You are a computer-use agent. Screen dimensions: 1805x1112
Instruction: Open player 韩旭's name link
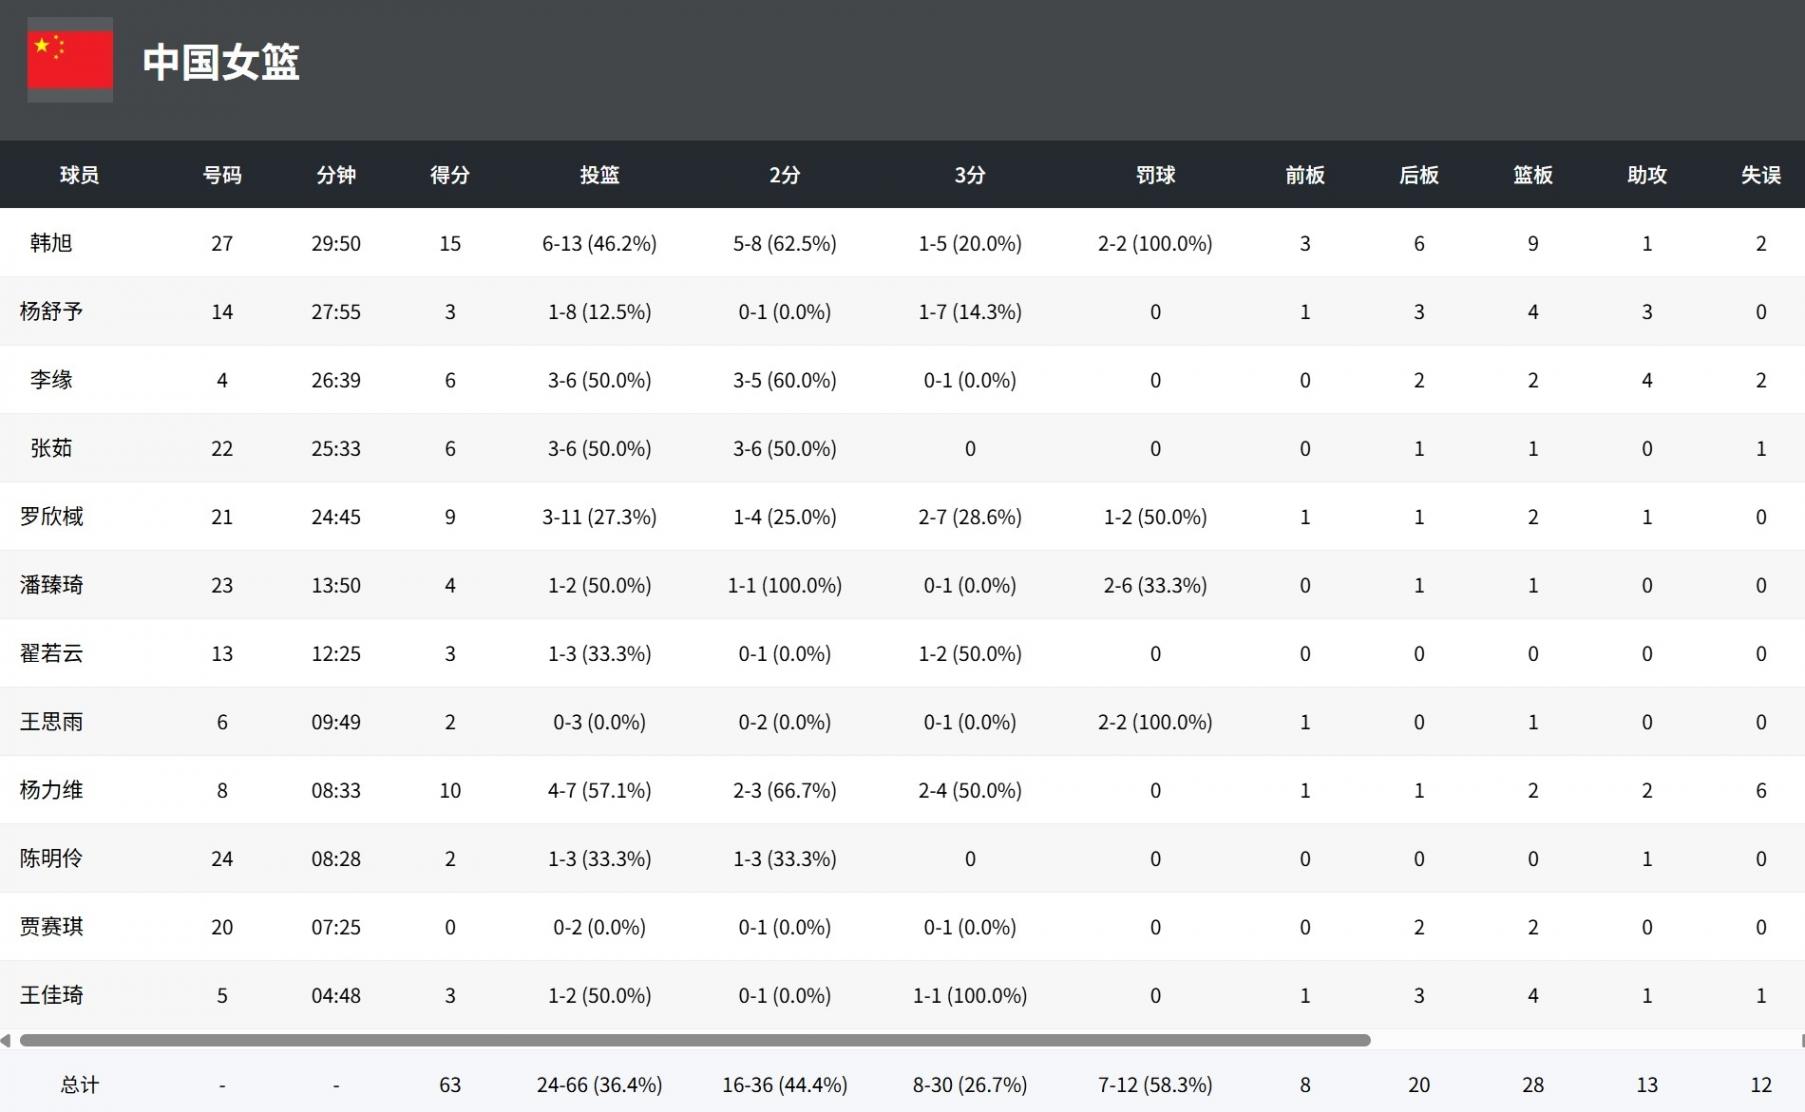click(51, 243)
